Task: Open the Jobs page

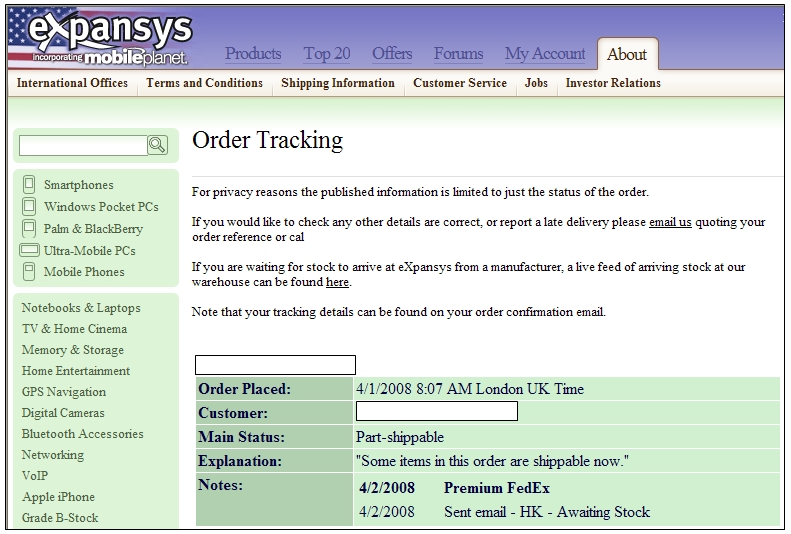Action: click(x=536, y=83)
